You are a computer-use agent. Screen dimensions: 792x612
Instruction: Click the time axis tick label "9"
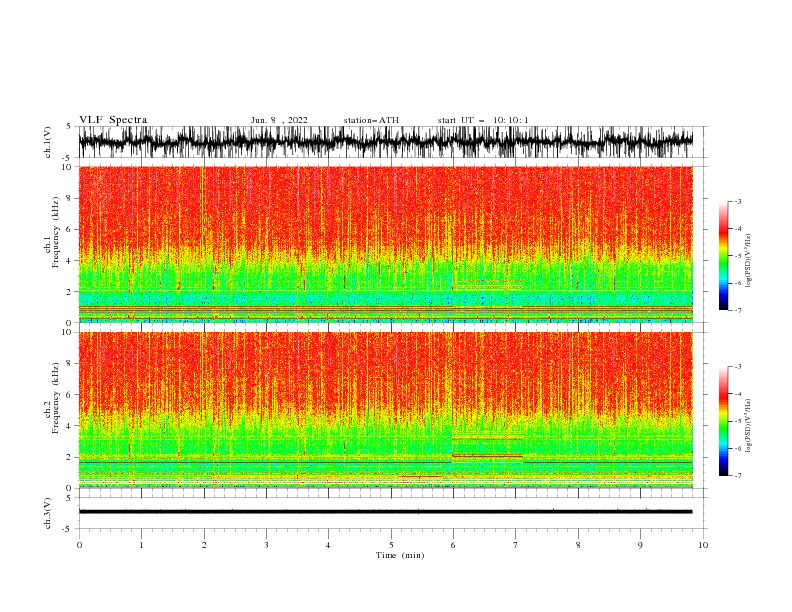(640, 545)
